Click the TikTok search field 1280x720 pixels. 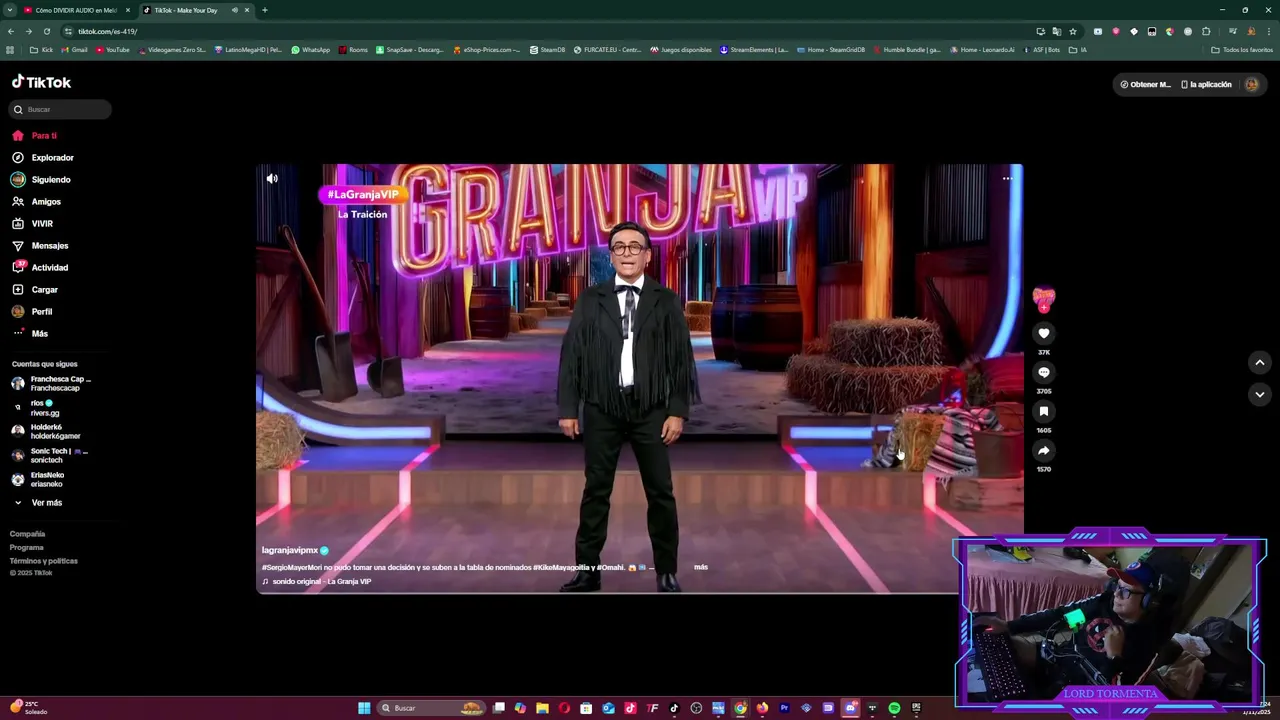60,110
